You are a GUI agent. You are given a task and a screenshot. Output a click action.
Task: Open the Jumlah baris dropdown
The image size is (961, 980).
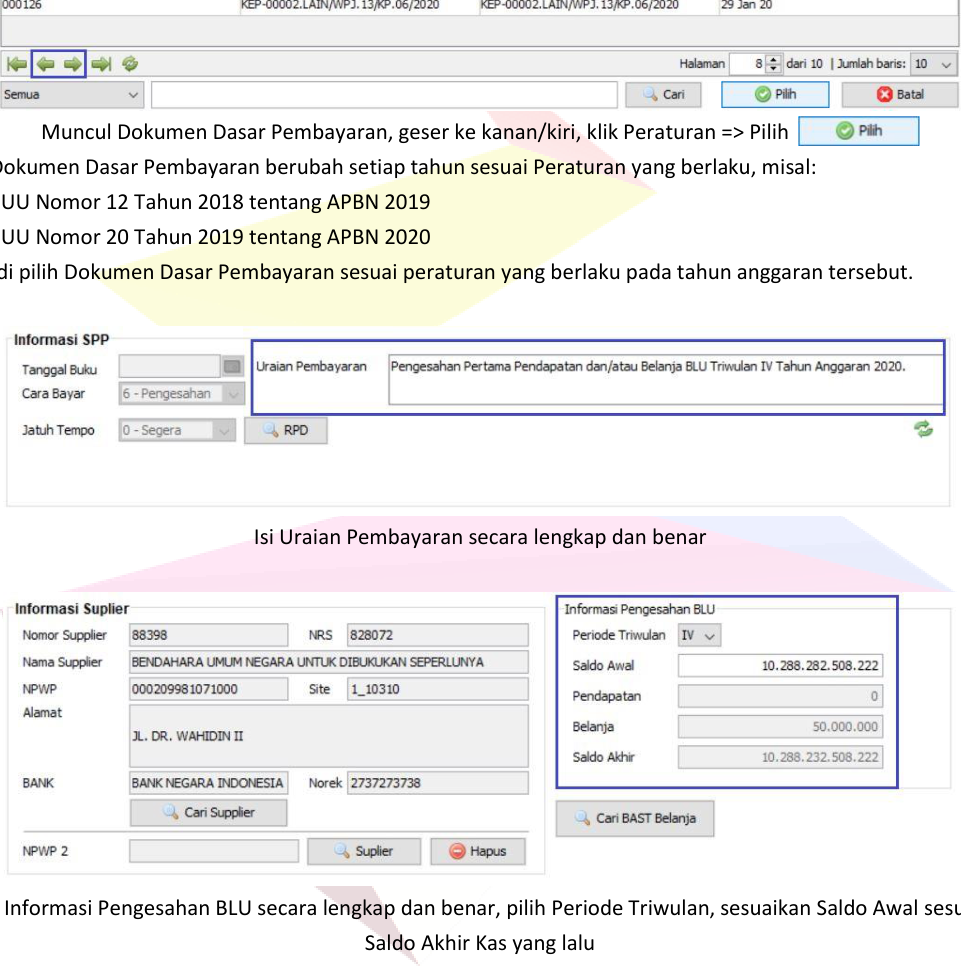(x=934, y=64)
